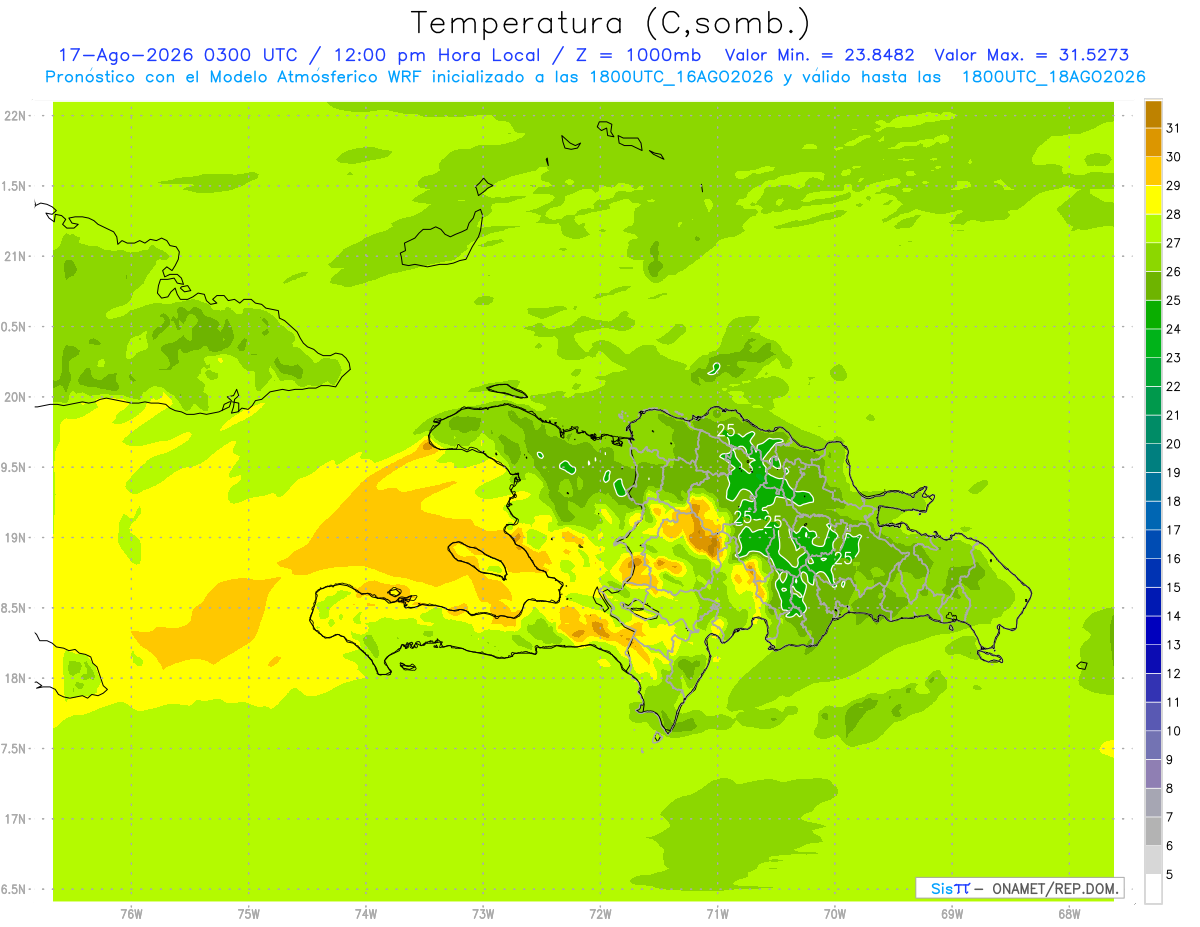Pick the legend swatch between 19 and 20
1200x927 pixels.
[1153, 458]
